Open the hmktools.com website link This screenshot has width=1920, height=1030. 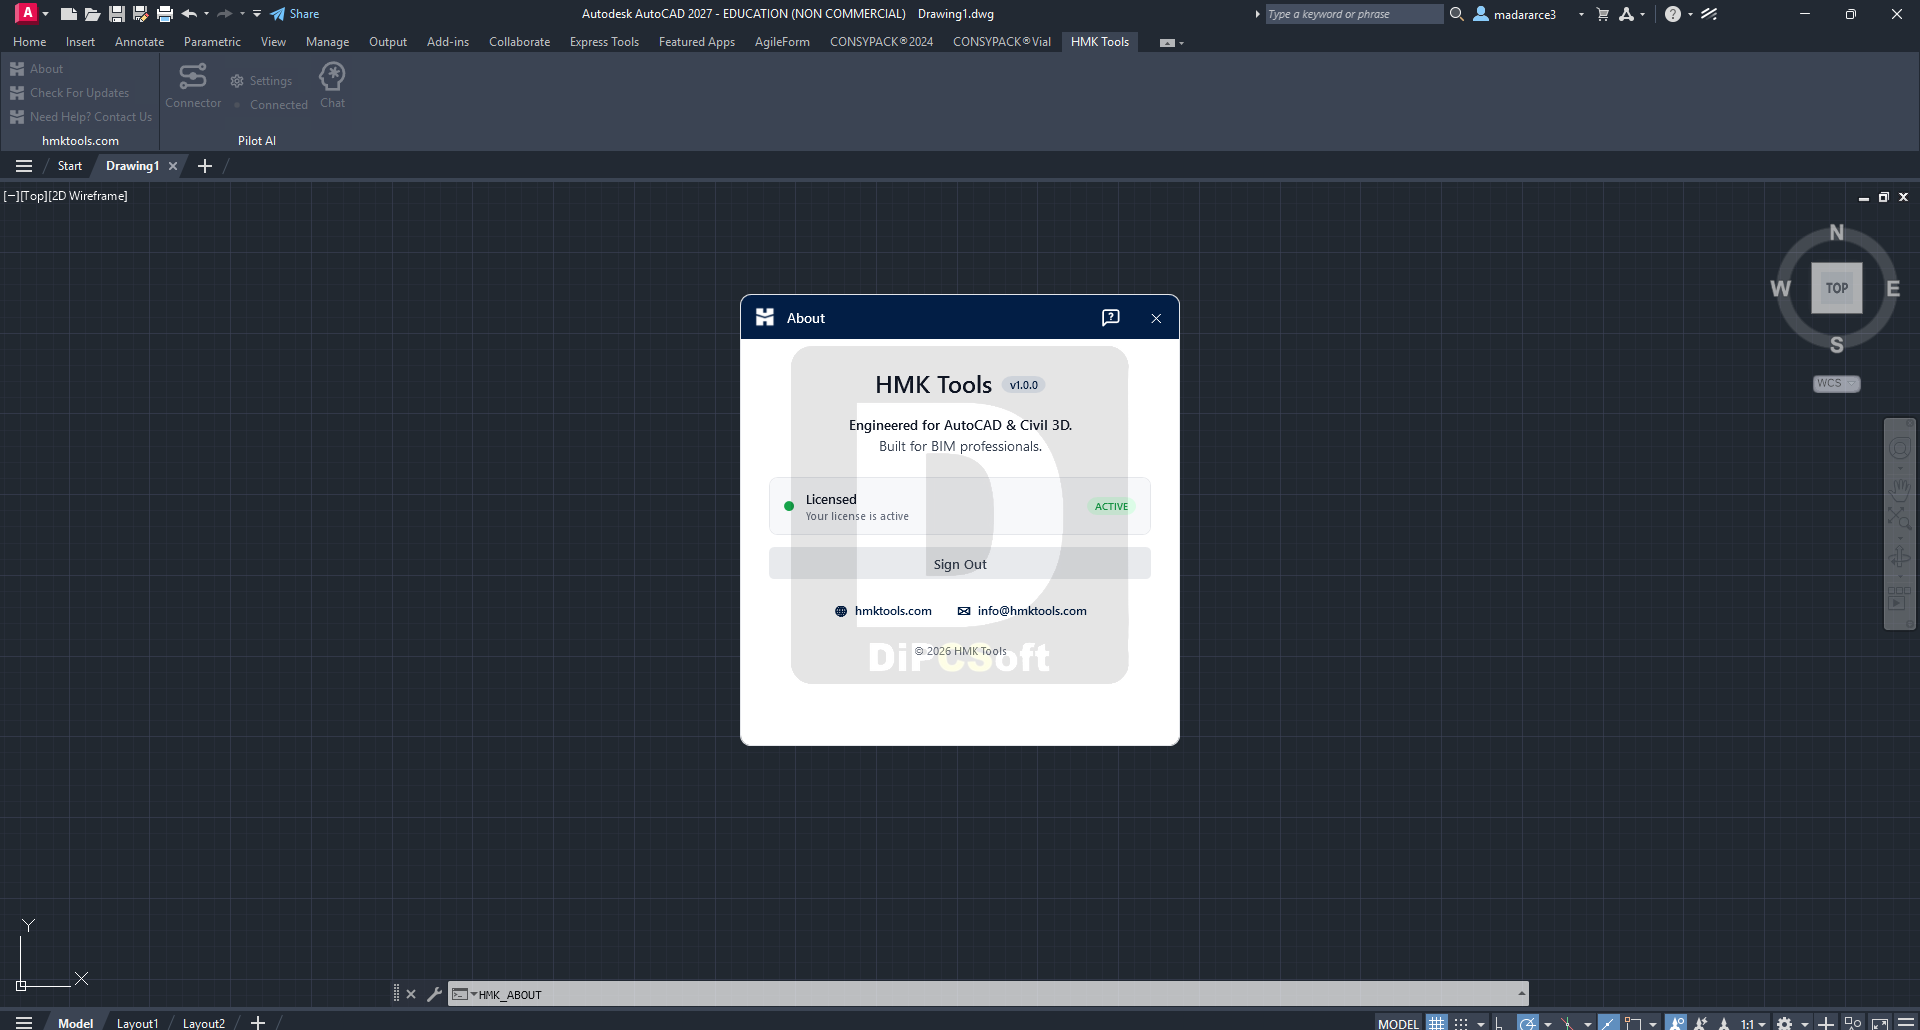884,611
